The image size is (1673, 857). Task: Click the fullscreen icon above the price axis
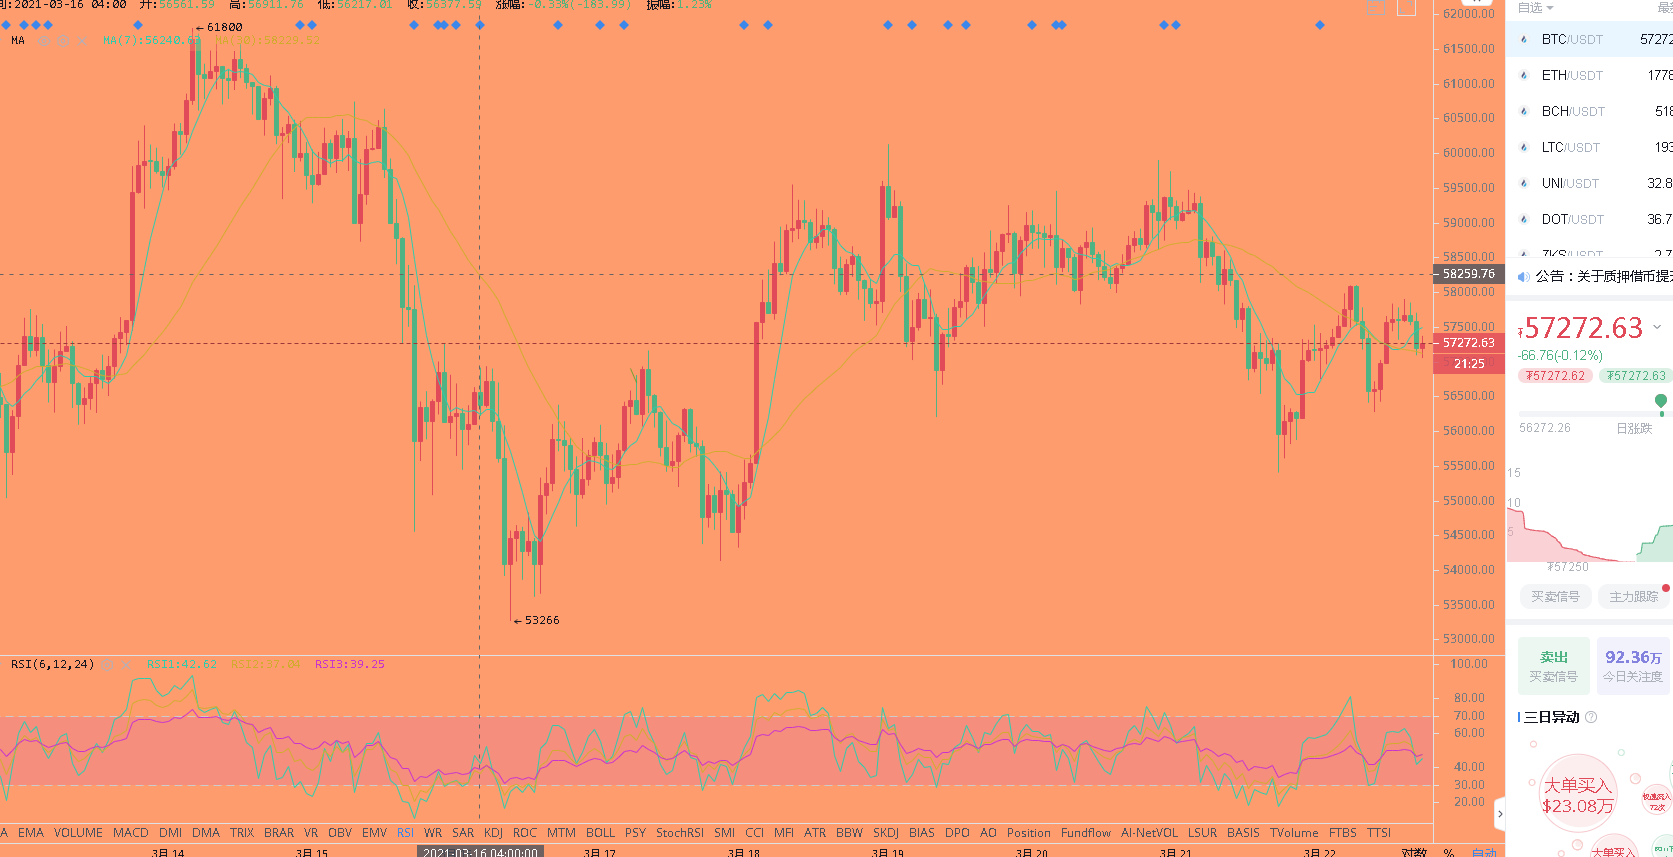pyautogui.click(x=1407, y=8)
